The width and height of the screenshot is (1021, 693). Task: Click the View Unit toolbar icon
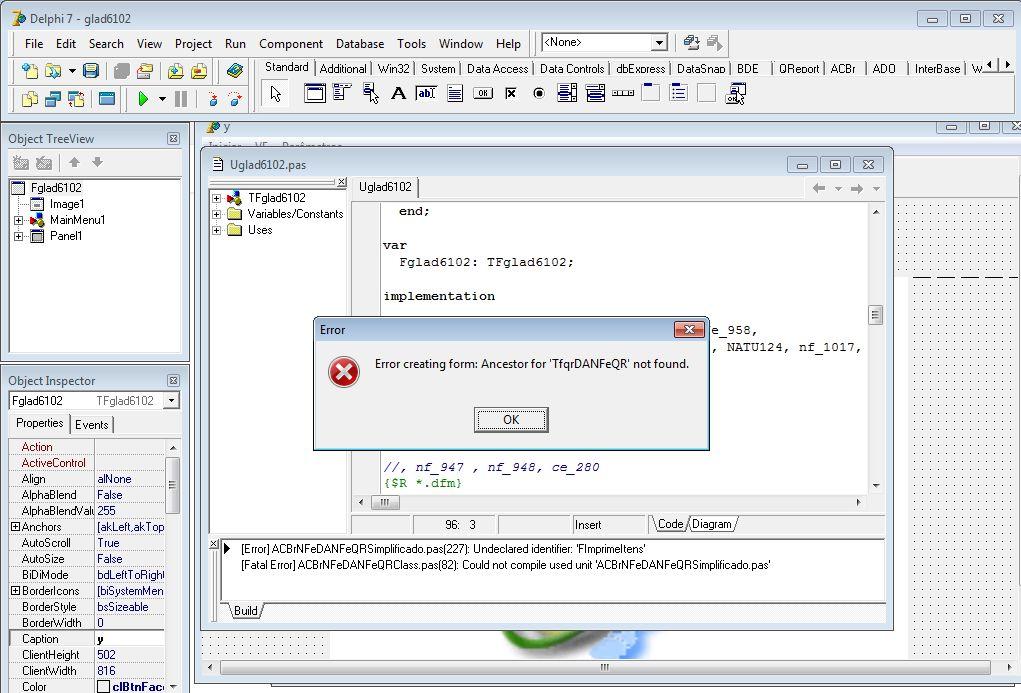(x=29, y=99)
